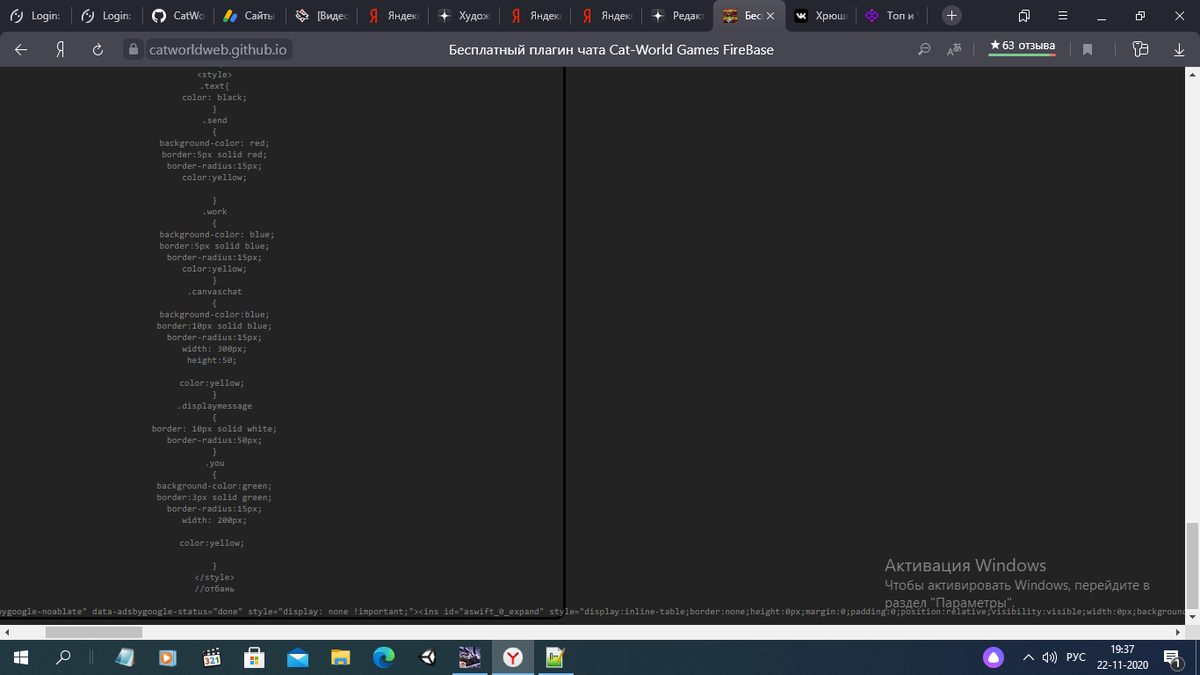Open Unity from the taskbar
The image size is (1200, 675).
pyautogui.click(x=427, y=657)
